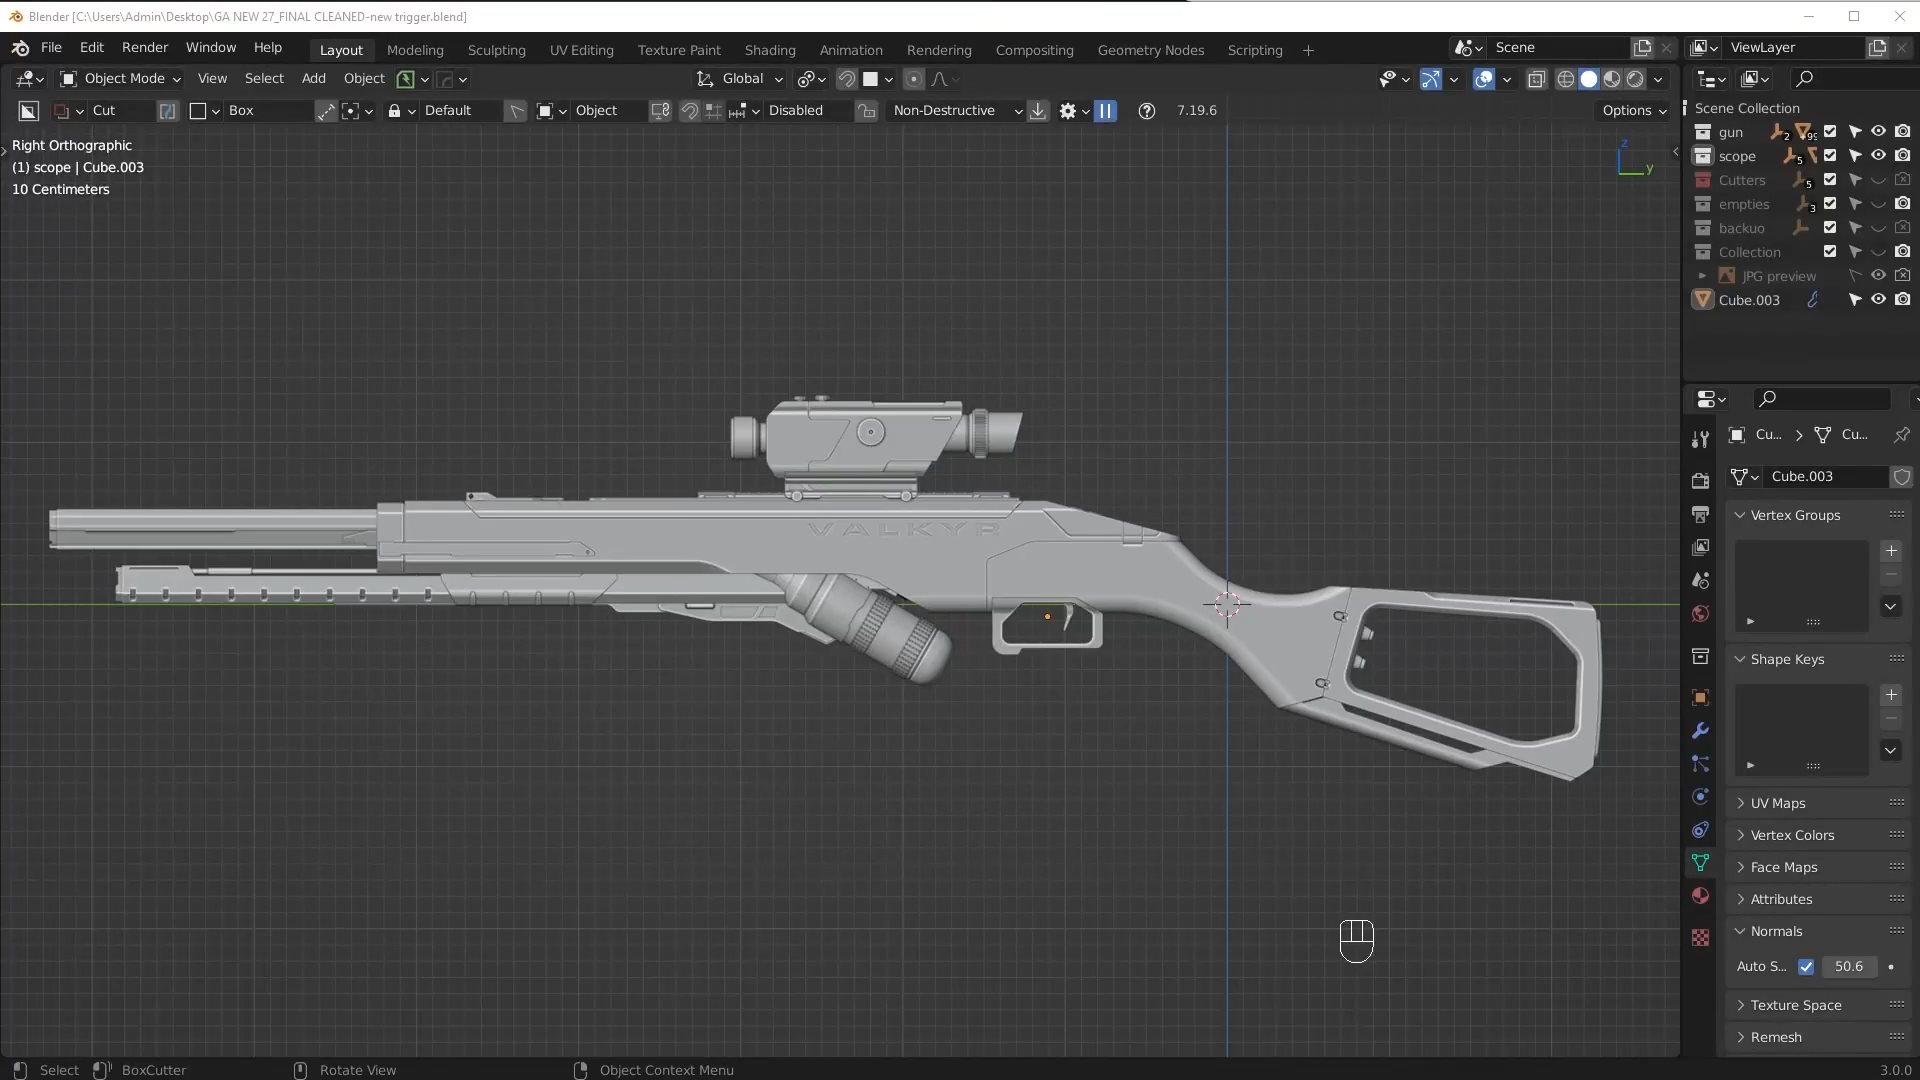Click the BoxCutter help question icon
The width and height of the screenshot is (1920, 1080).
(x=1147, y=111)
